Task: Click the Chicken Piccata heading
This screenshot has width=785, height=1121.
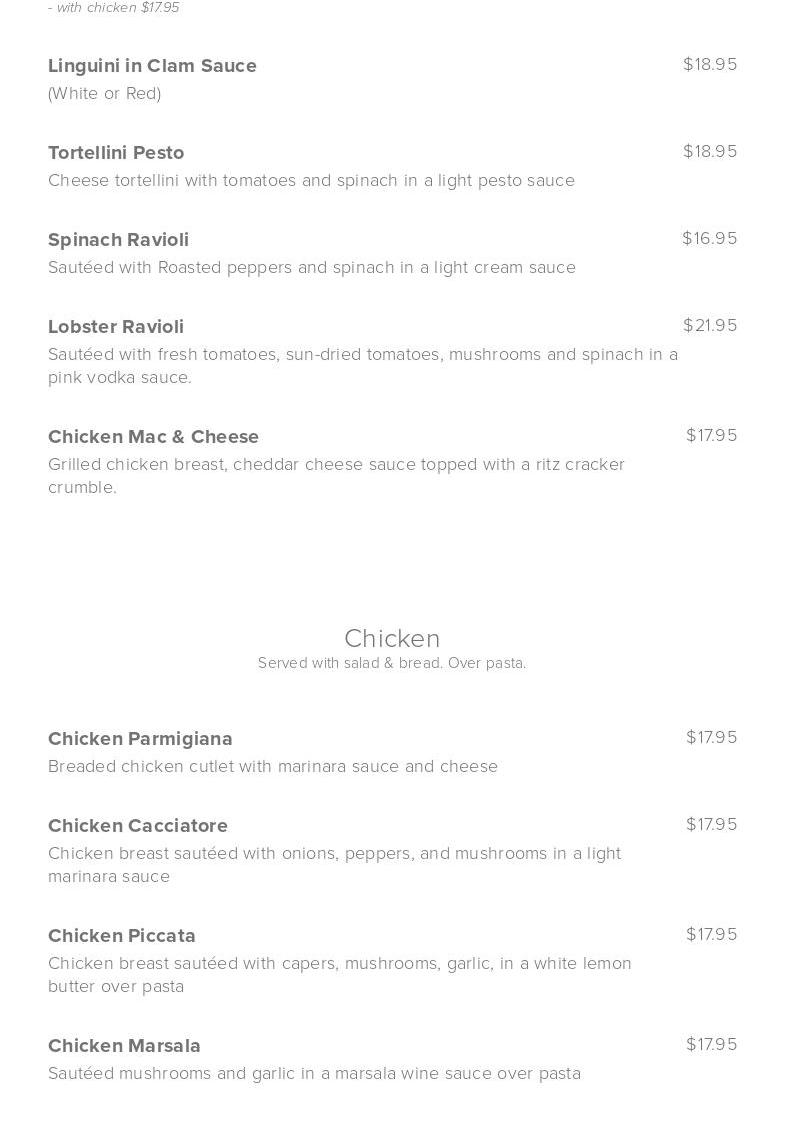Action: click(122, 936)
